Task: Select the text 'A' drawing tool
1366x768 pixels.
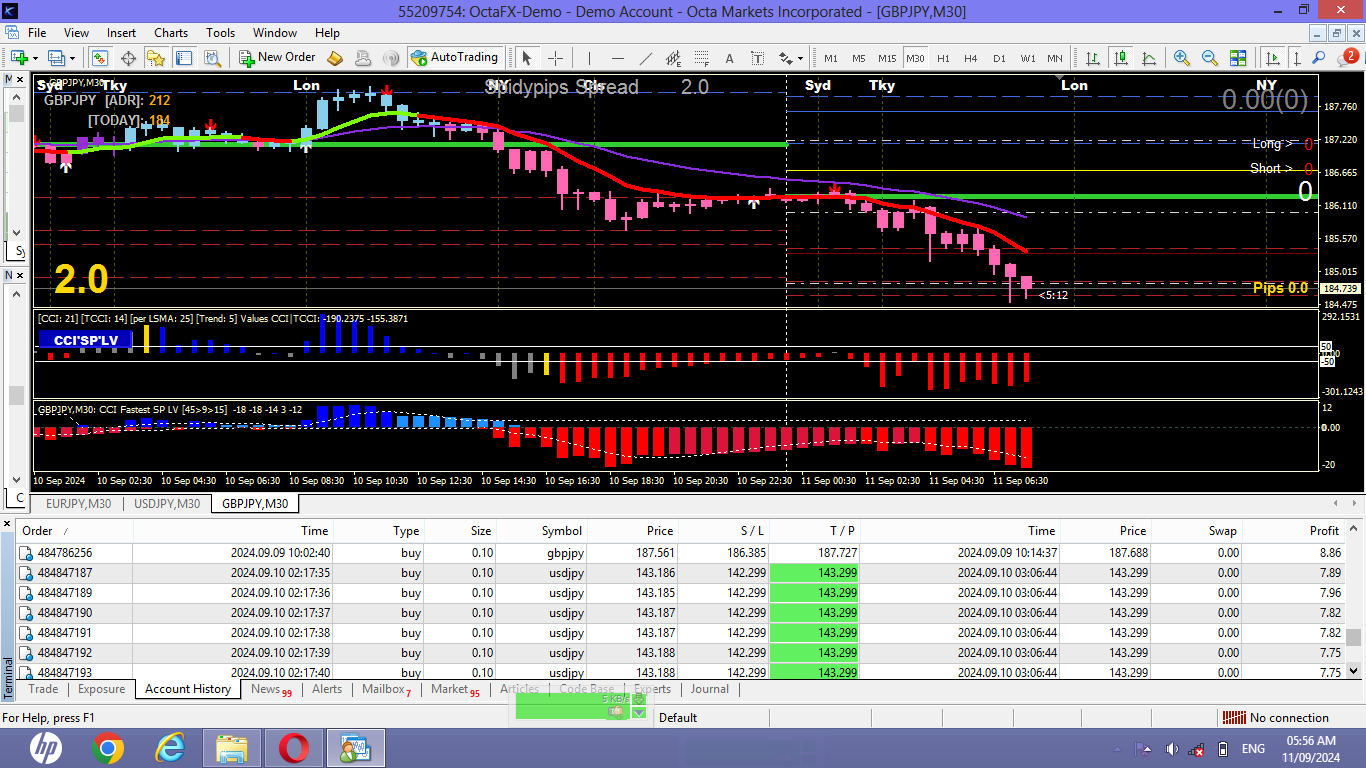Action: (x=730, y=58)
